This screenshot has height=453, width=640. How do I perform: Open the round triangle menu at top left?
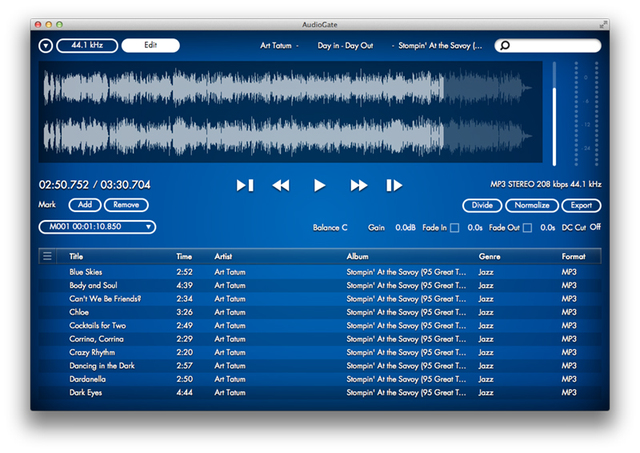coord(45,45)
